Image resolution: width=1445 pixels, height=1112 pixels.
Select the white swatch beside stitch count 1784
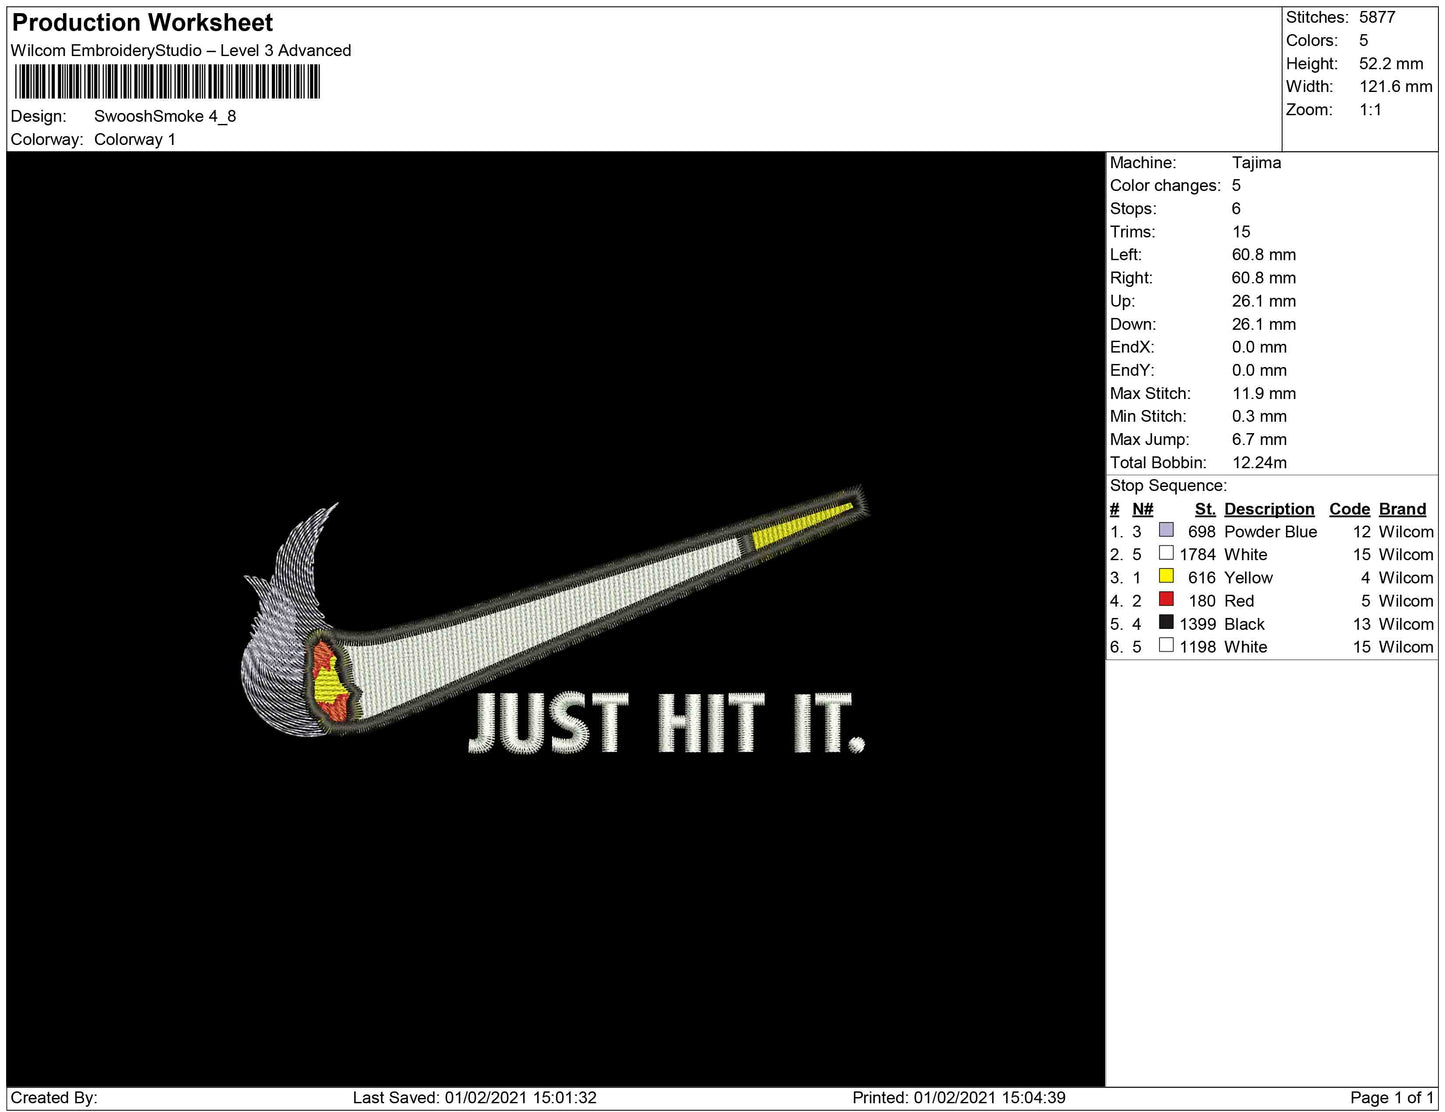pyautogui.click(x=1166, y=553)
